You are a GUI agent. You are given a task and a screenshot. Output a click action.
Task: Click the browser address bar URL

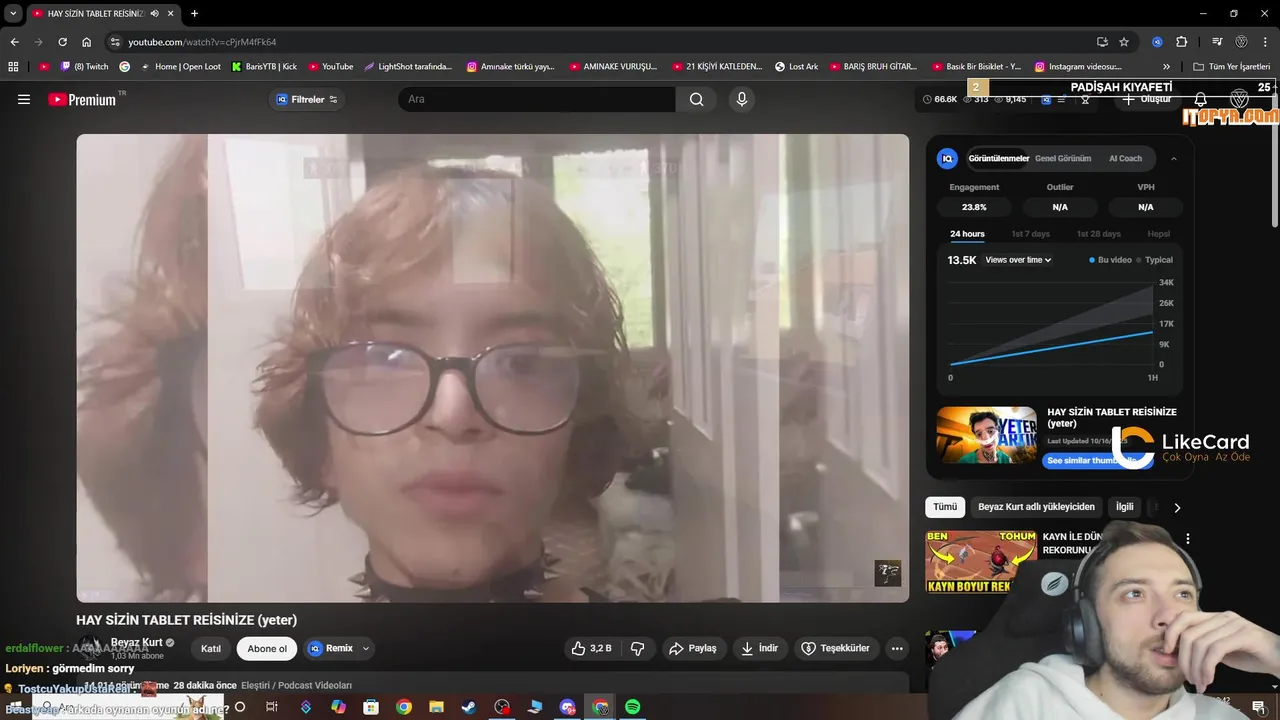[202, 42]
